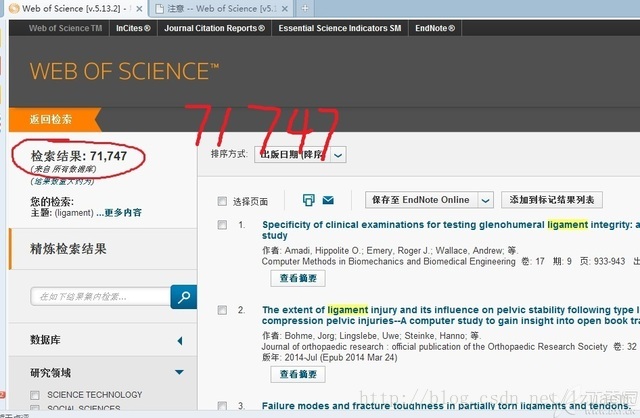This screenshot has height=418, width=640.
Task: Open EndNote from the top bar
Action: [435, 28]
